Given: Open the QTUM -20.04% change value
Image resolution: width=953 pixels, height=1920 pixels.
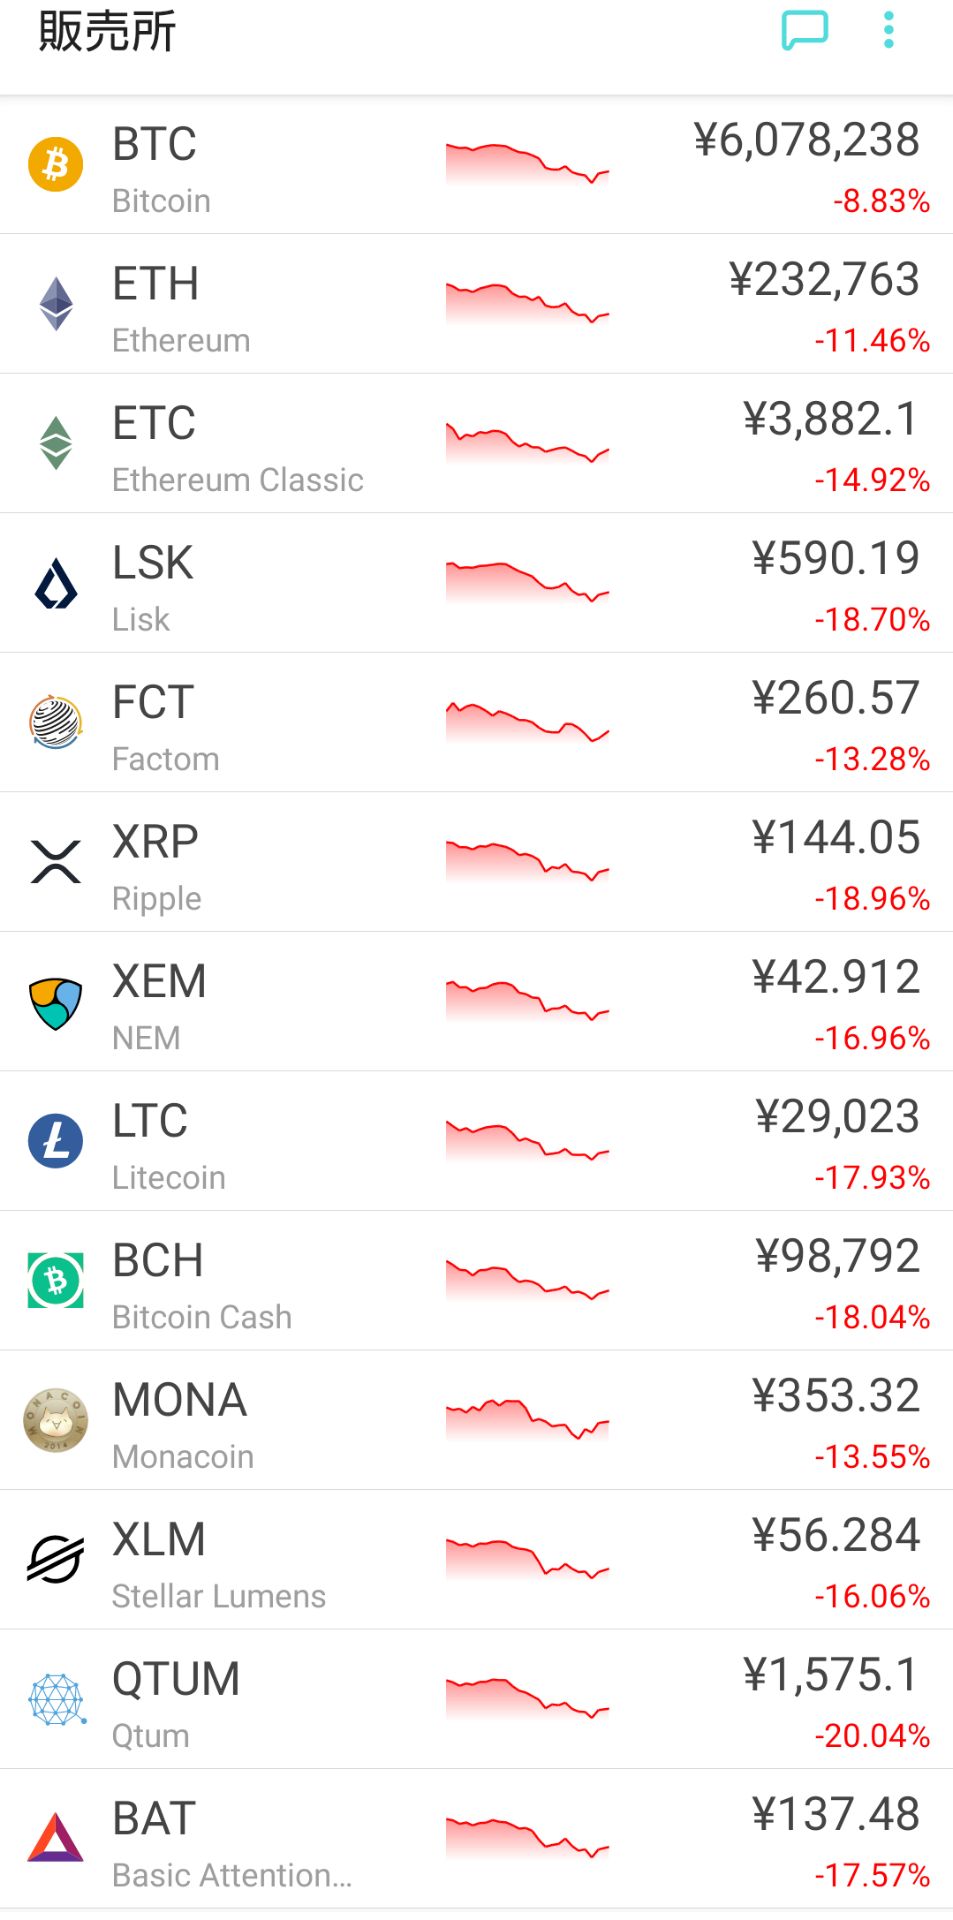Looking at the screenshot, I should pos(872,1735).
